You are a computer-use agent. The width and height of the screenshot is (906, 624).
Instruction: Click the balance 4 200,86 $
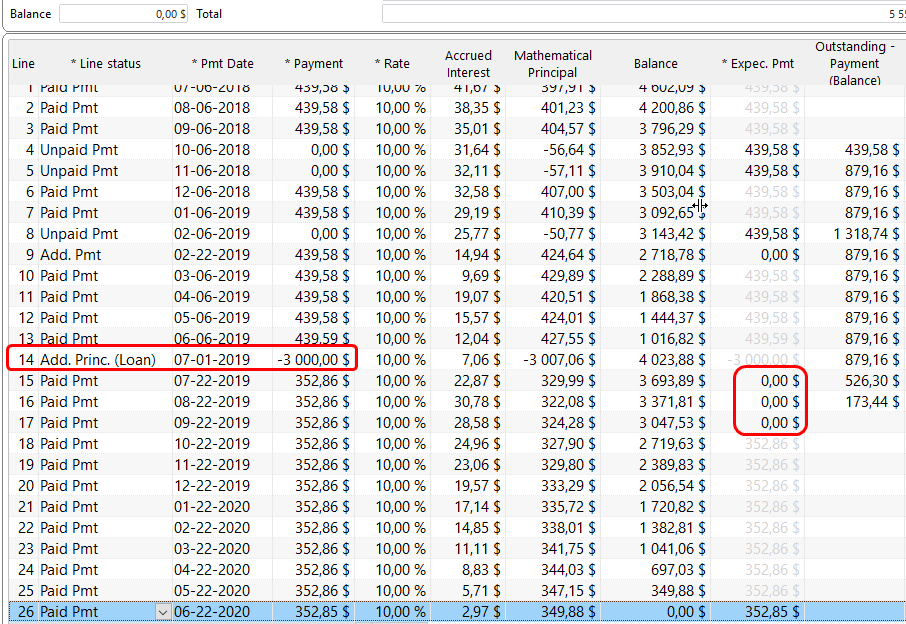[x=672, y=108]
